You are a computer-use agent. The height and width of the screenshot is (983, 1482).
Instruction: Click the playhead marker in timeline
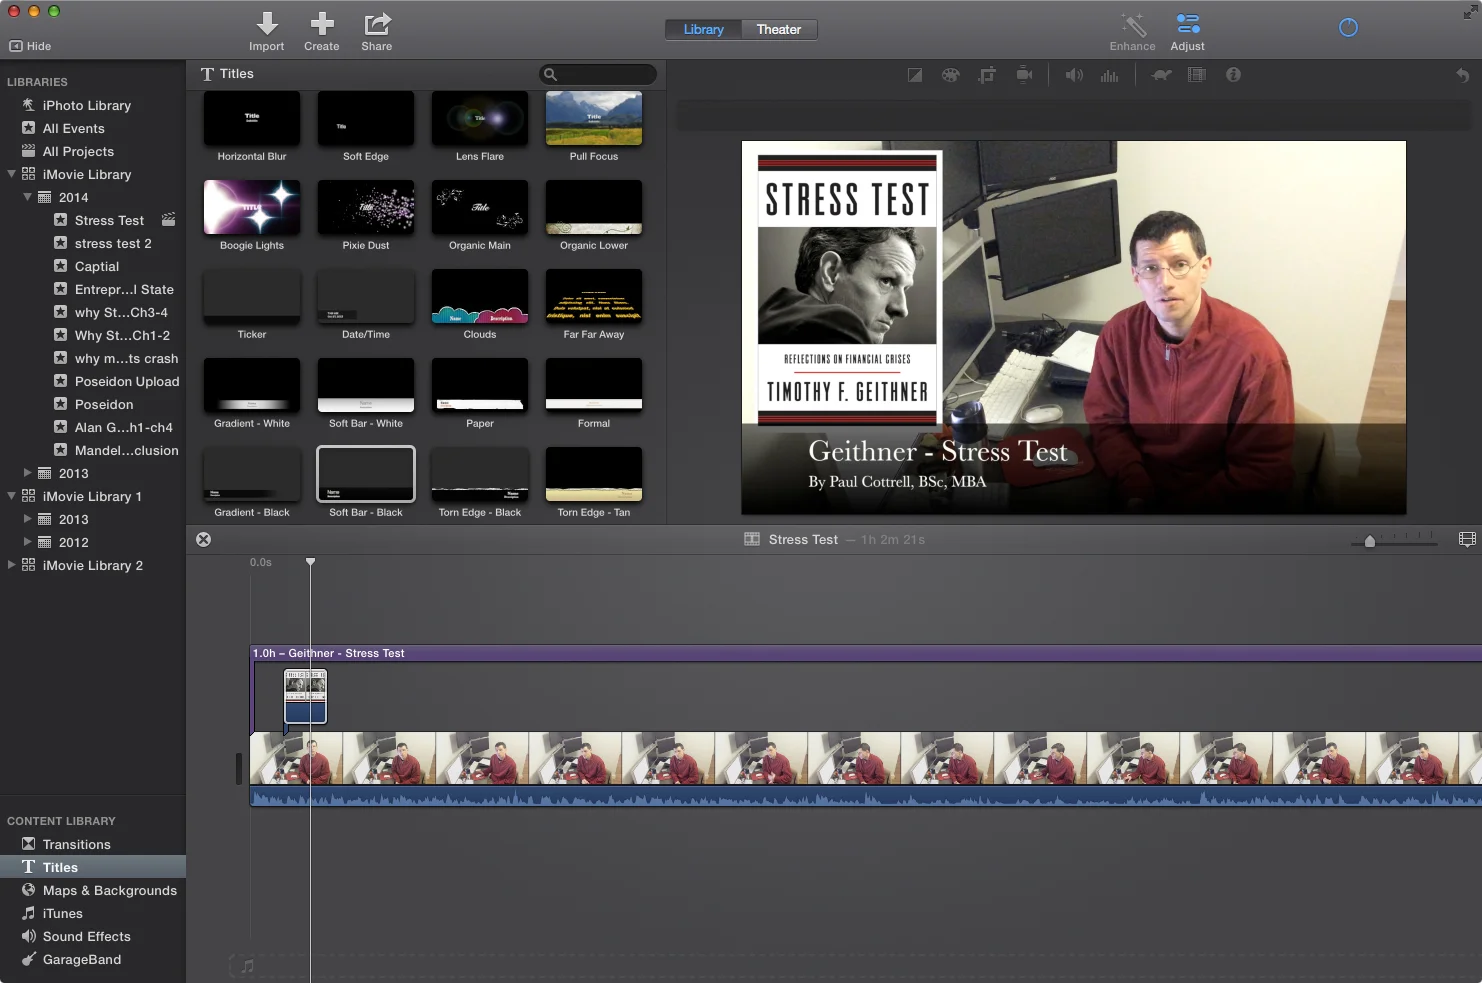310,562
